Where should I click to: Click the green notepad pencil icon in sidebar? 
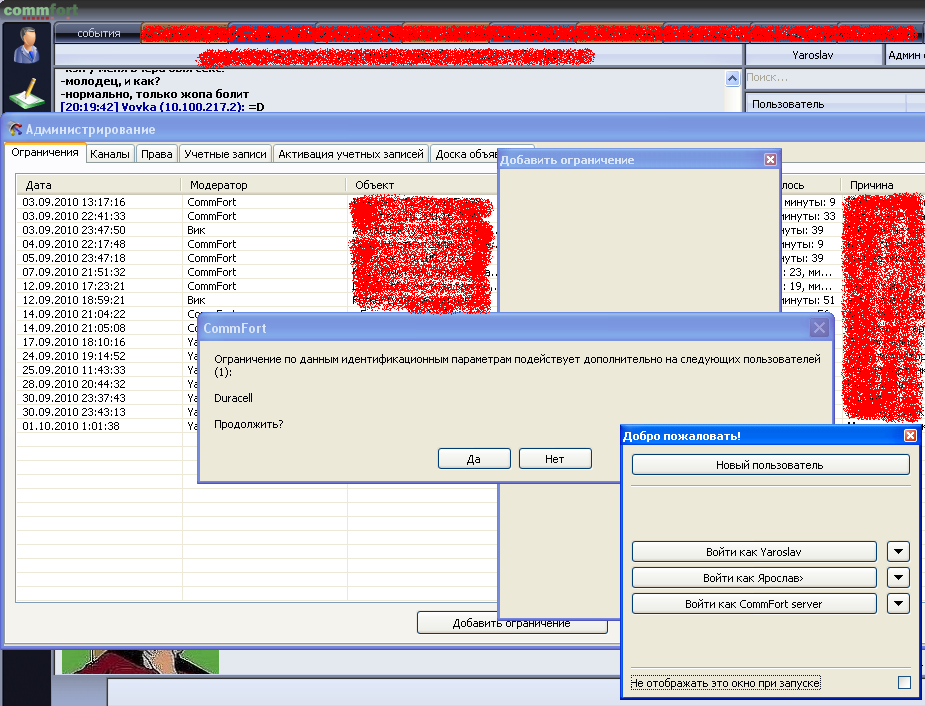[x=25, y=93]
